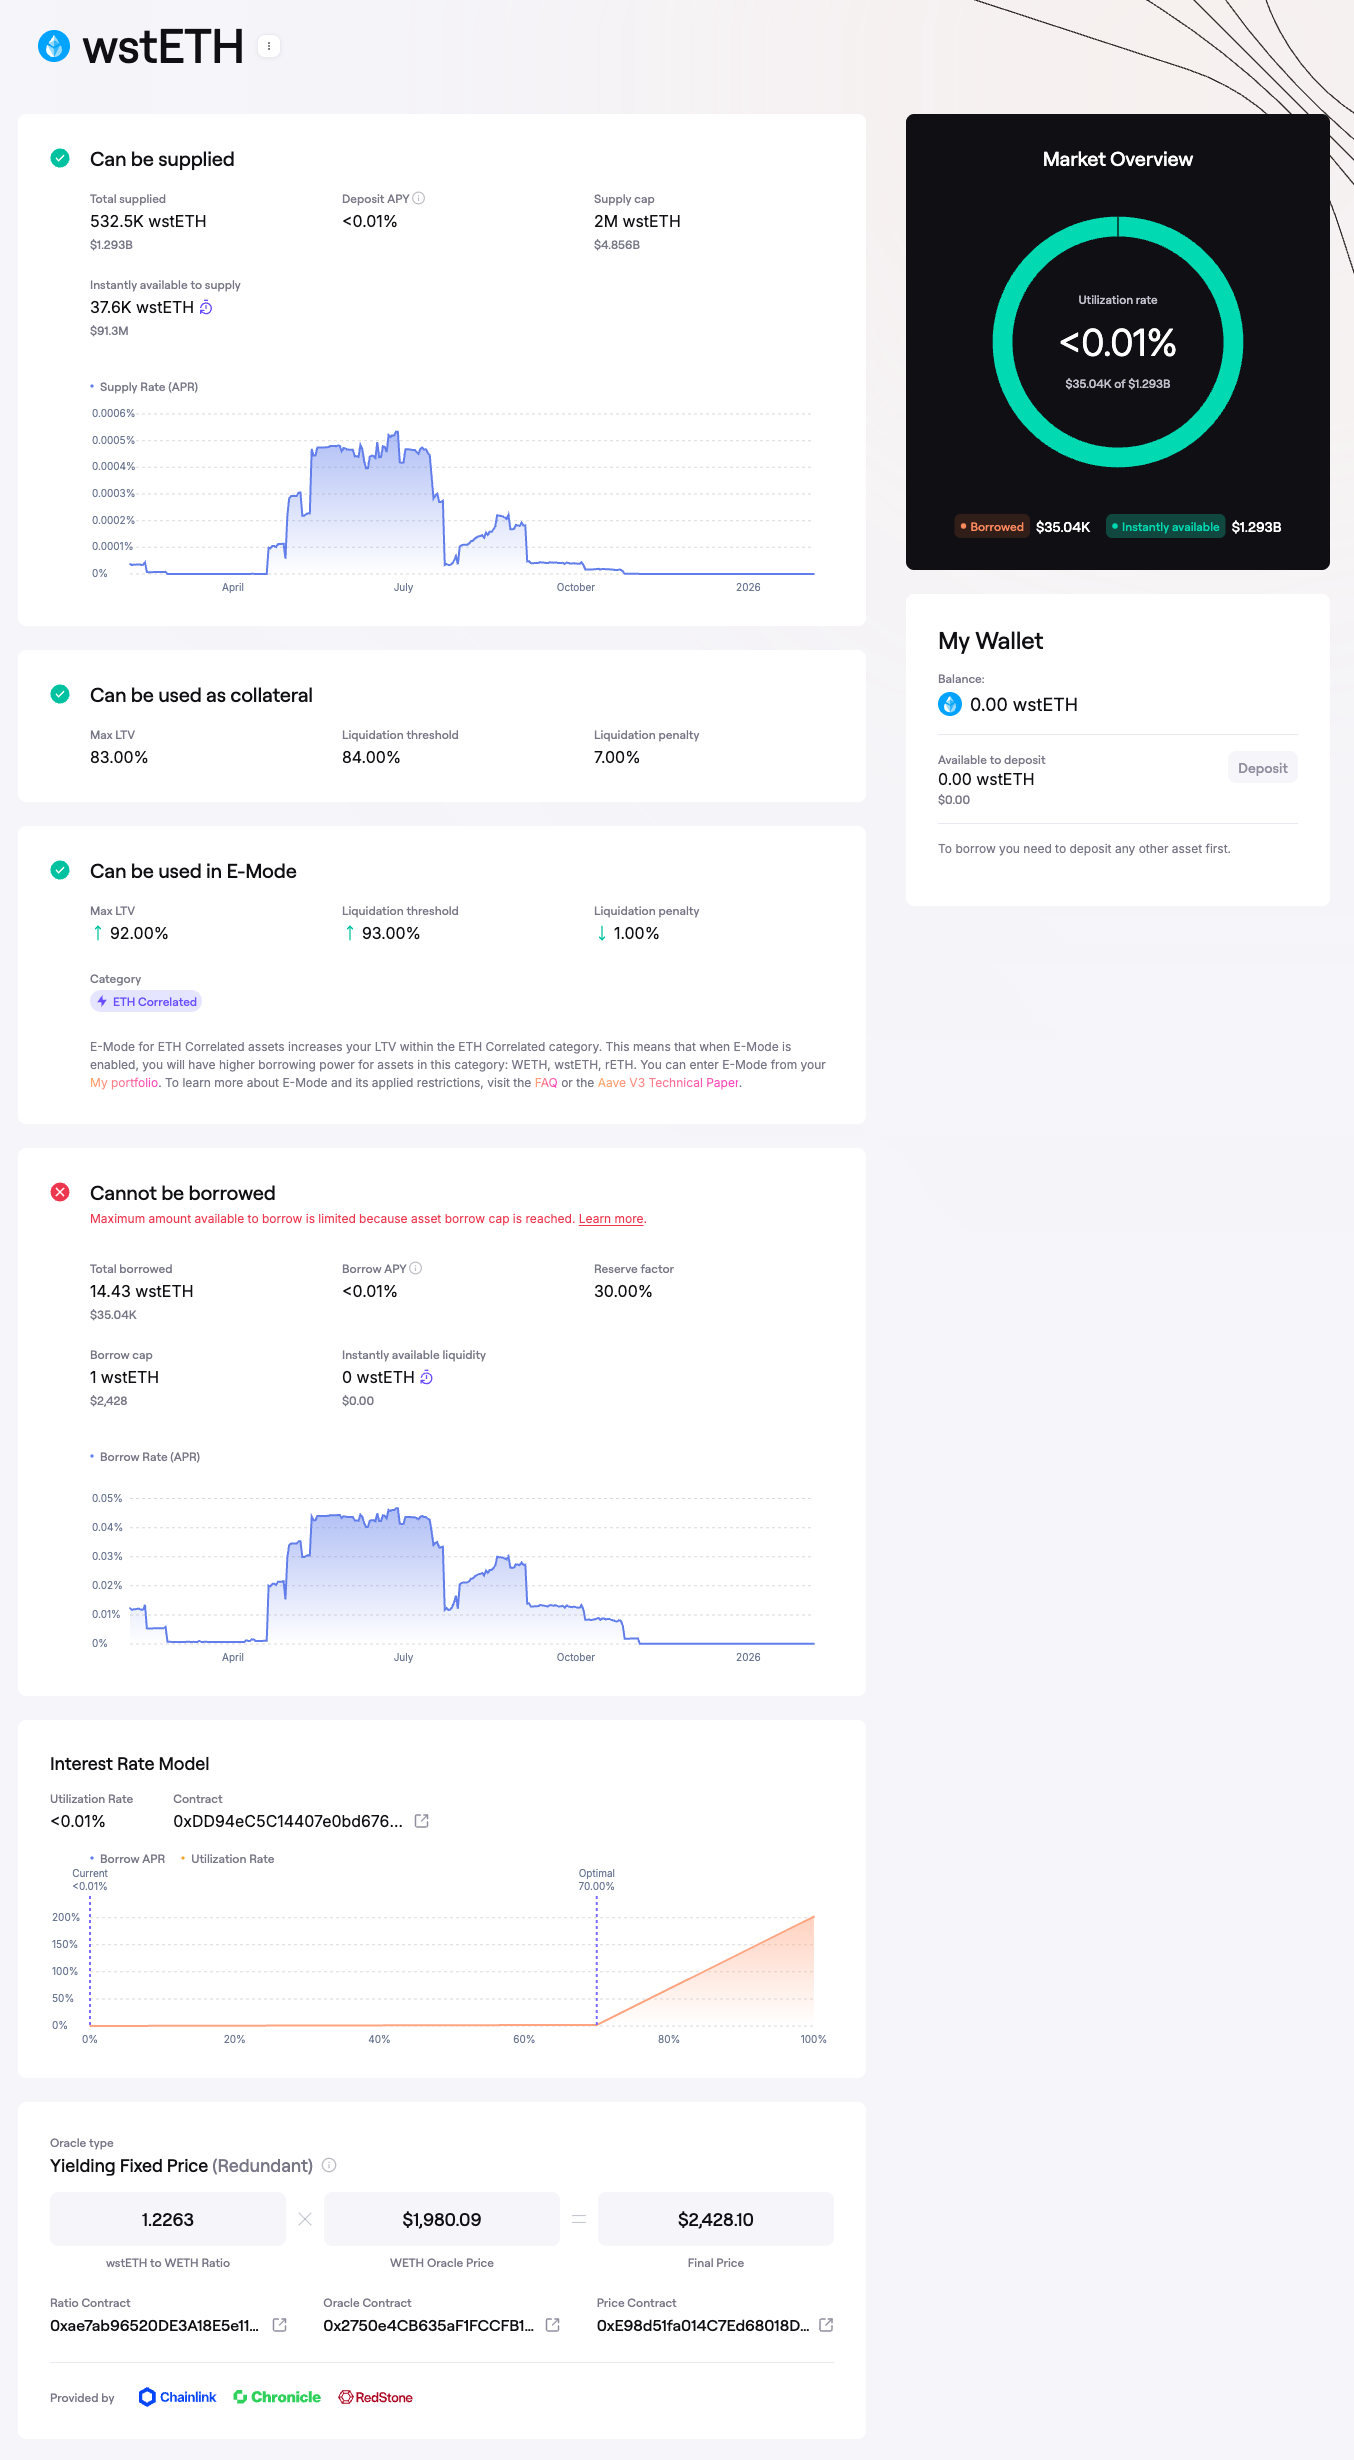Viewport: 1354px width, 2460px height.
Task: Follow the Learn more link about borrow cap
Action: 610,1219
